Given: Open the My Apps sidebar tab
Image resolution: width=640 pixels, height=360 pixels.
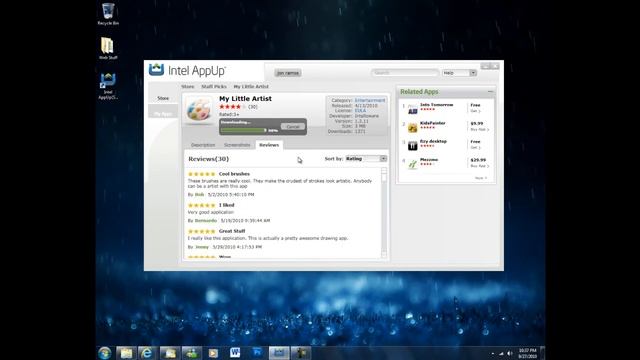Looking at the screenshot, I should pyautogui.click(x=163, y=114).
